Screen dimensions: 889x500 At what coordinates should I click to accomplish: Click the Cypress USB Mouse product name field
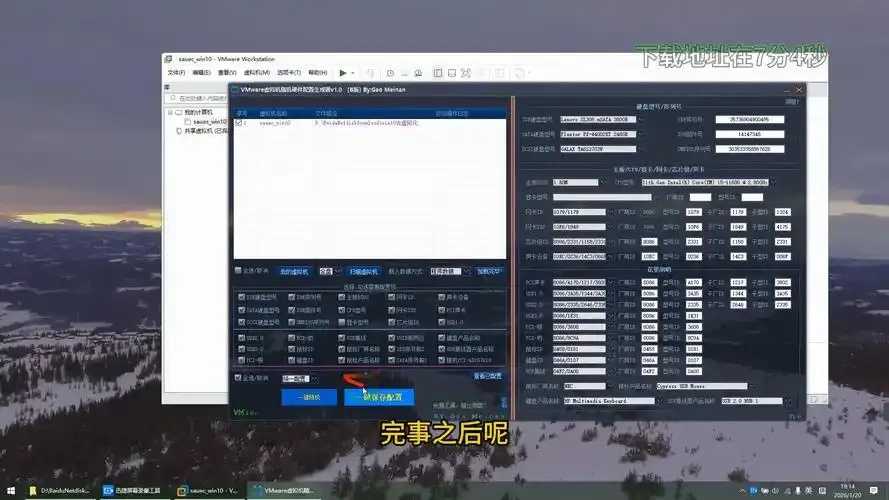pos(702,386)
